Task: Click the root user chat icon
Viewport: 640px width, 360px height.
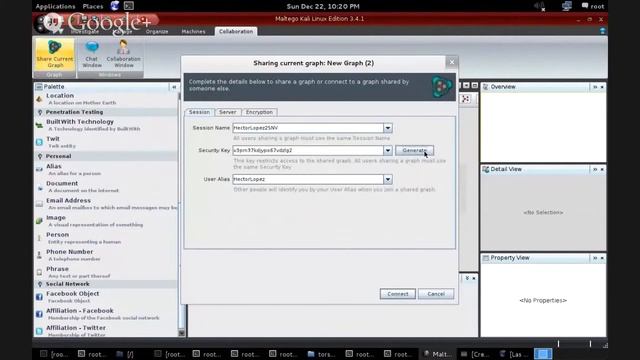Action: (x=585, y=6)
